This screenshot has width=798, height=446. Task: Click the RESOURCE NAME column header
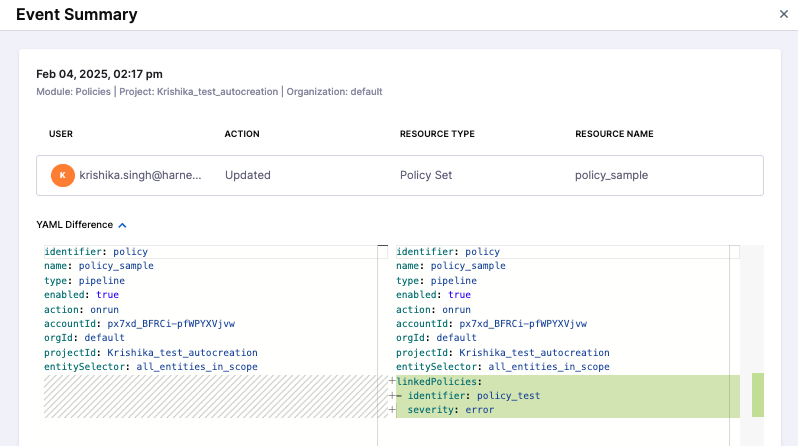tap(614, 134)
